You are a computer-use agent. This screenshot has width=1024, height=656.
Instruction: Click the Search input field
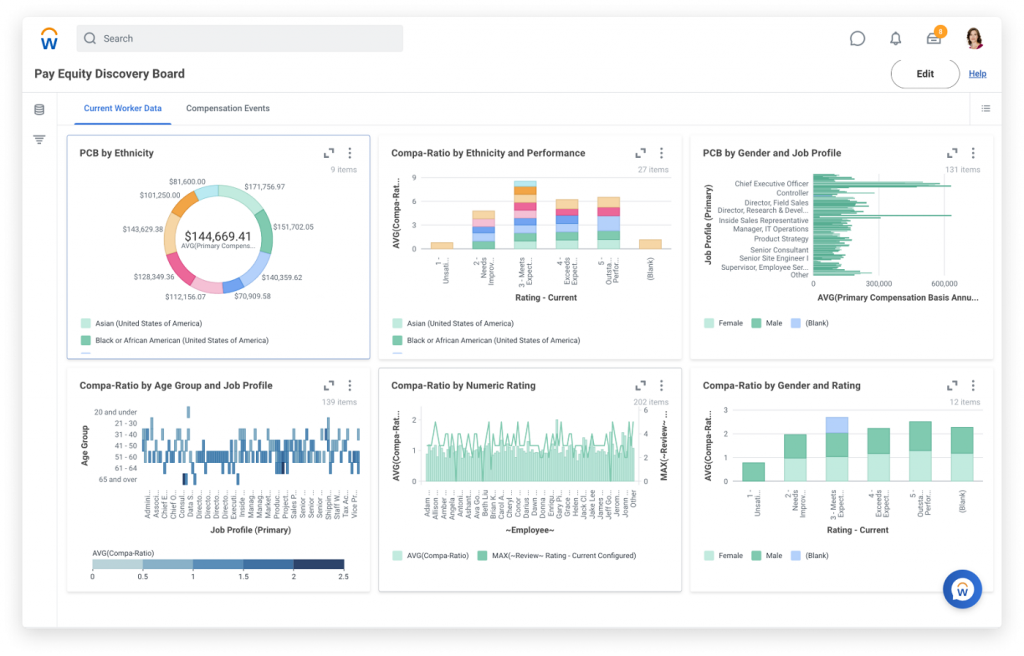point(240,39)
